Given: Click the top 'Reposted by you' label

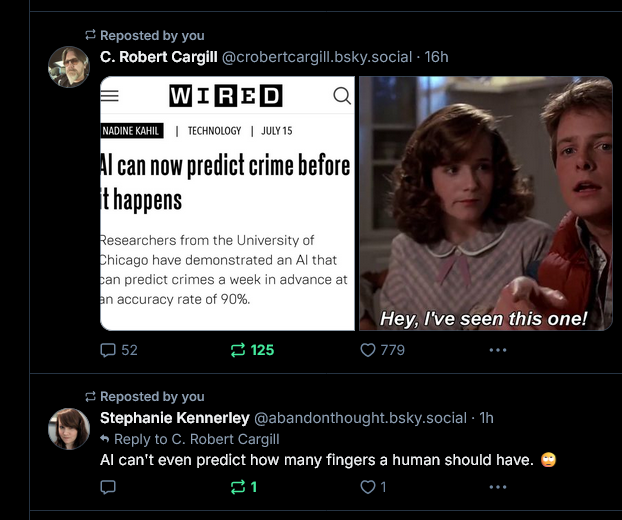Looking at the screenshot, I should click(x=152, y=35).
